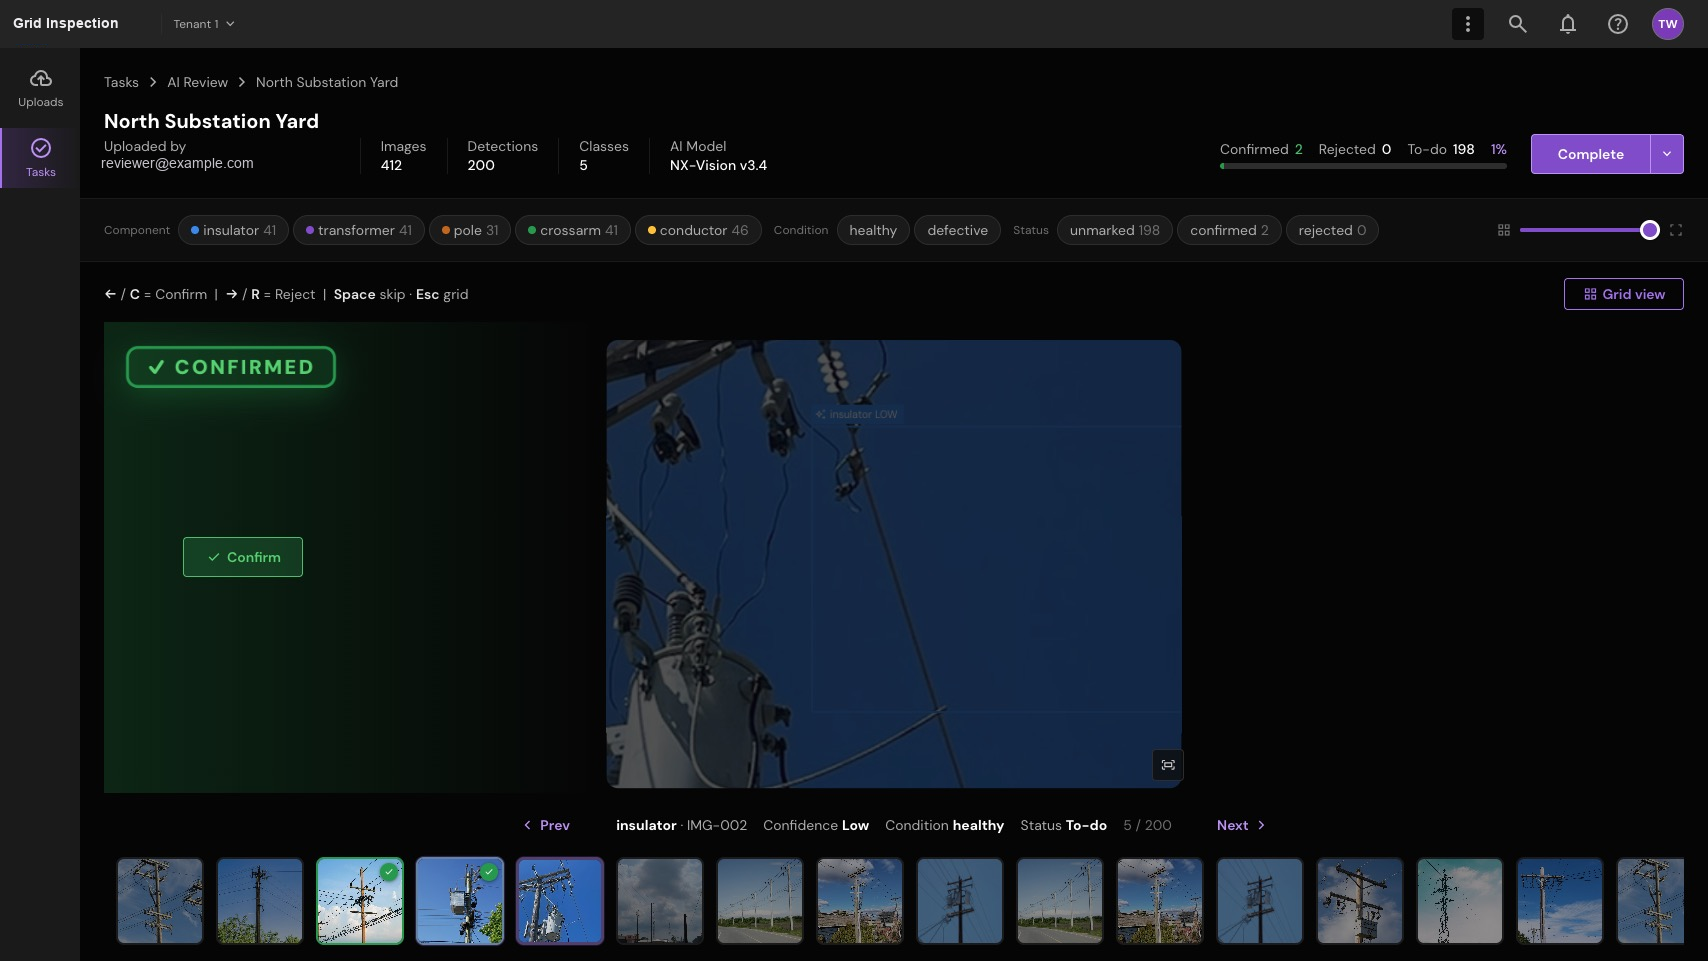
Task: Select the currently highlighted fifth thumbnail
Action: (560, 901)
